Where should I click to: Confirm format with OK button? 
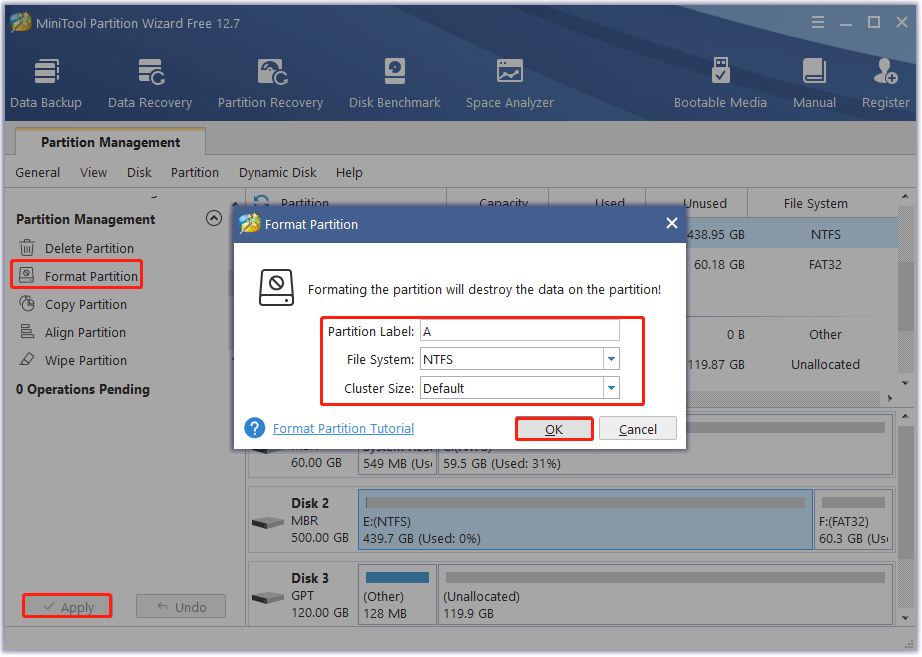[554, 429]
